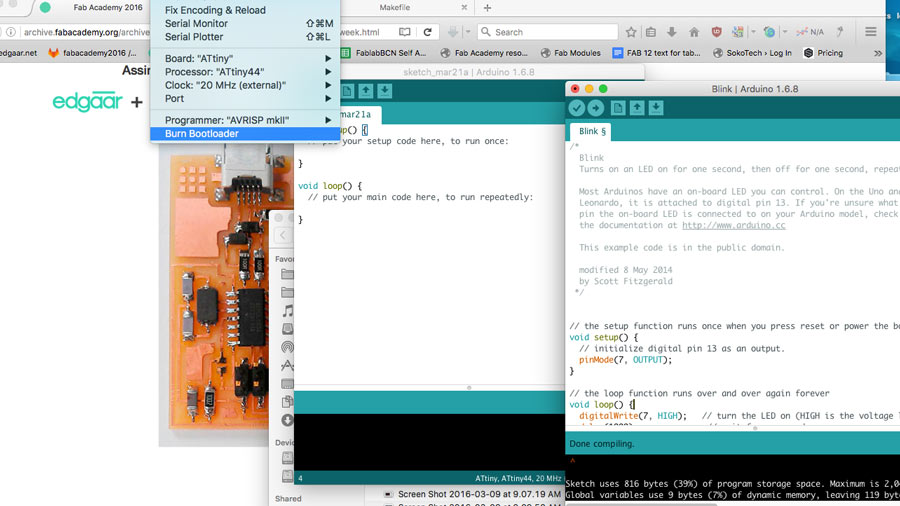The height and width of the screenshot is (506, 900).
Task: Choose Serial Monitor menu item
Action: pos(245,24)
